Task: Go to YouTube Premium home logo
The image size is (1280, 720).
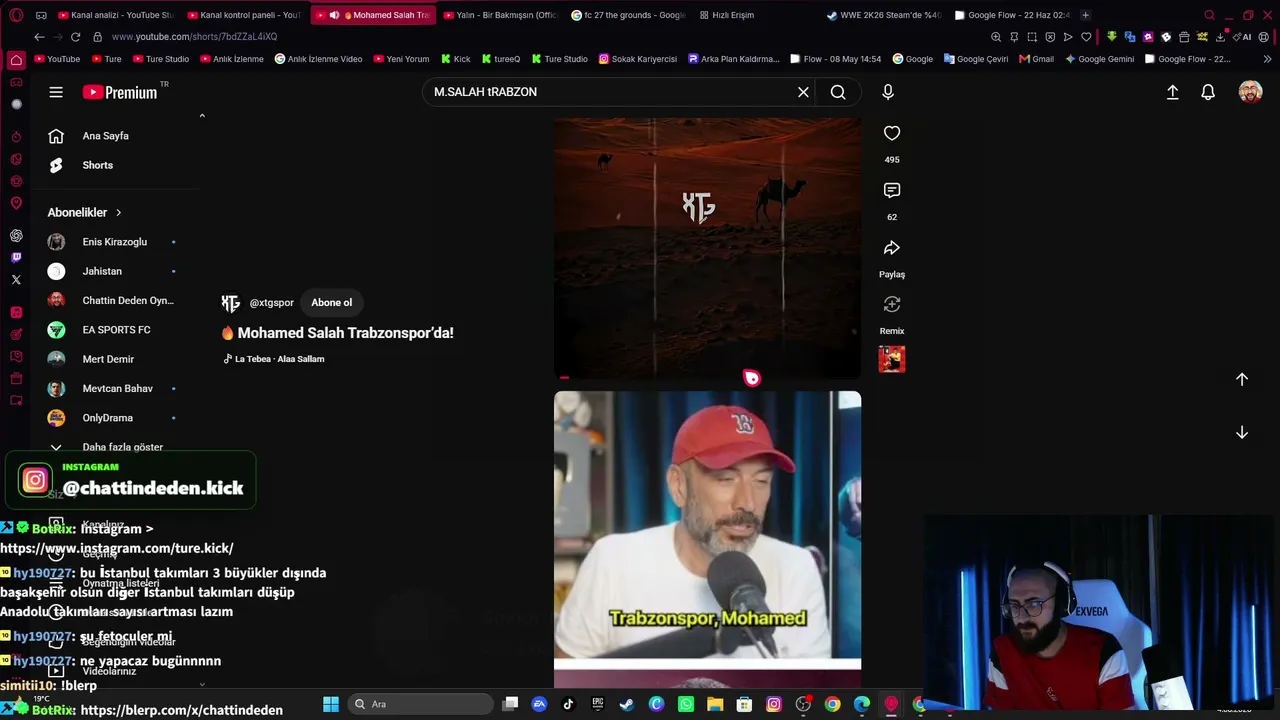Action: coord(120,92)
